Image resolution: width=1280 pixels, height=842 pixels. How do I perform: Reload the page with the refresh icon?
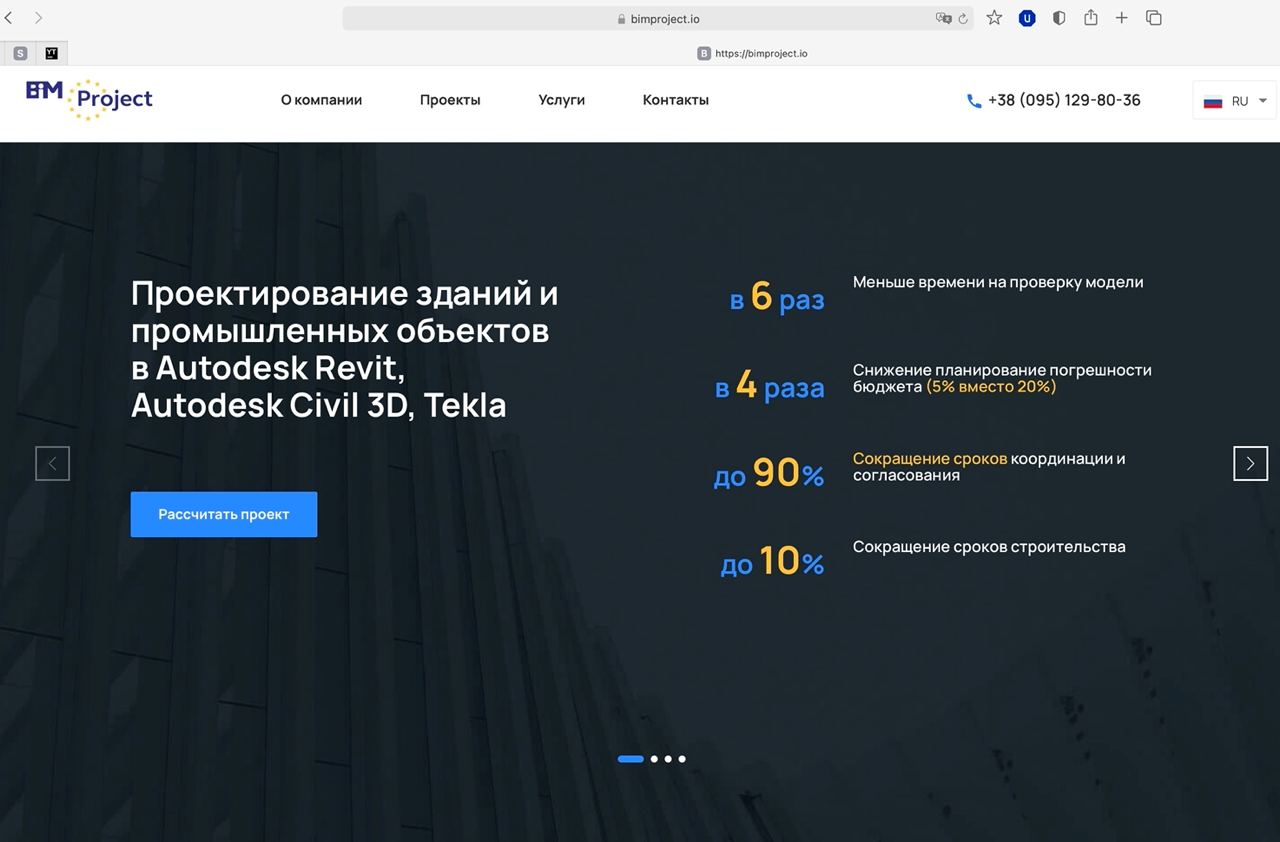point(963,18)
